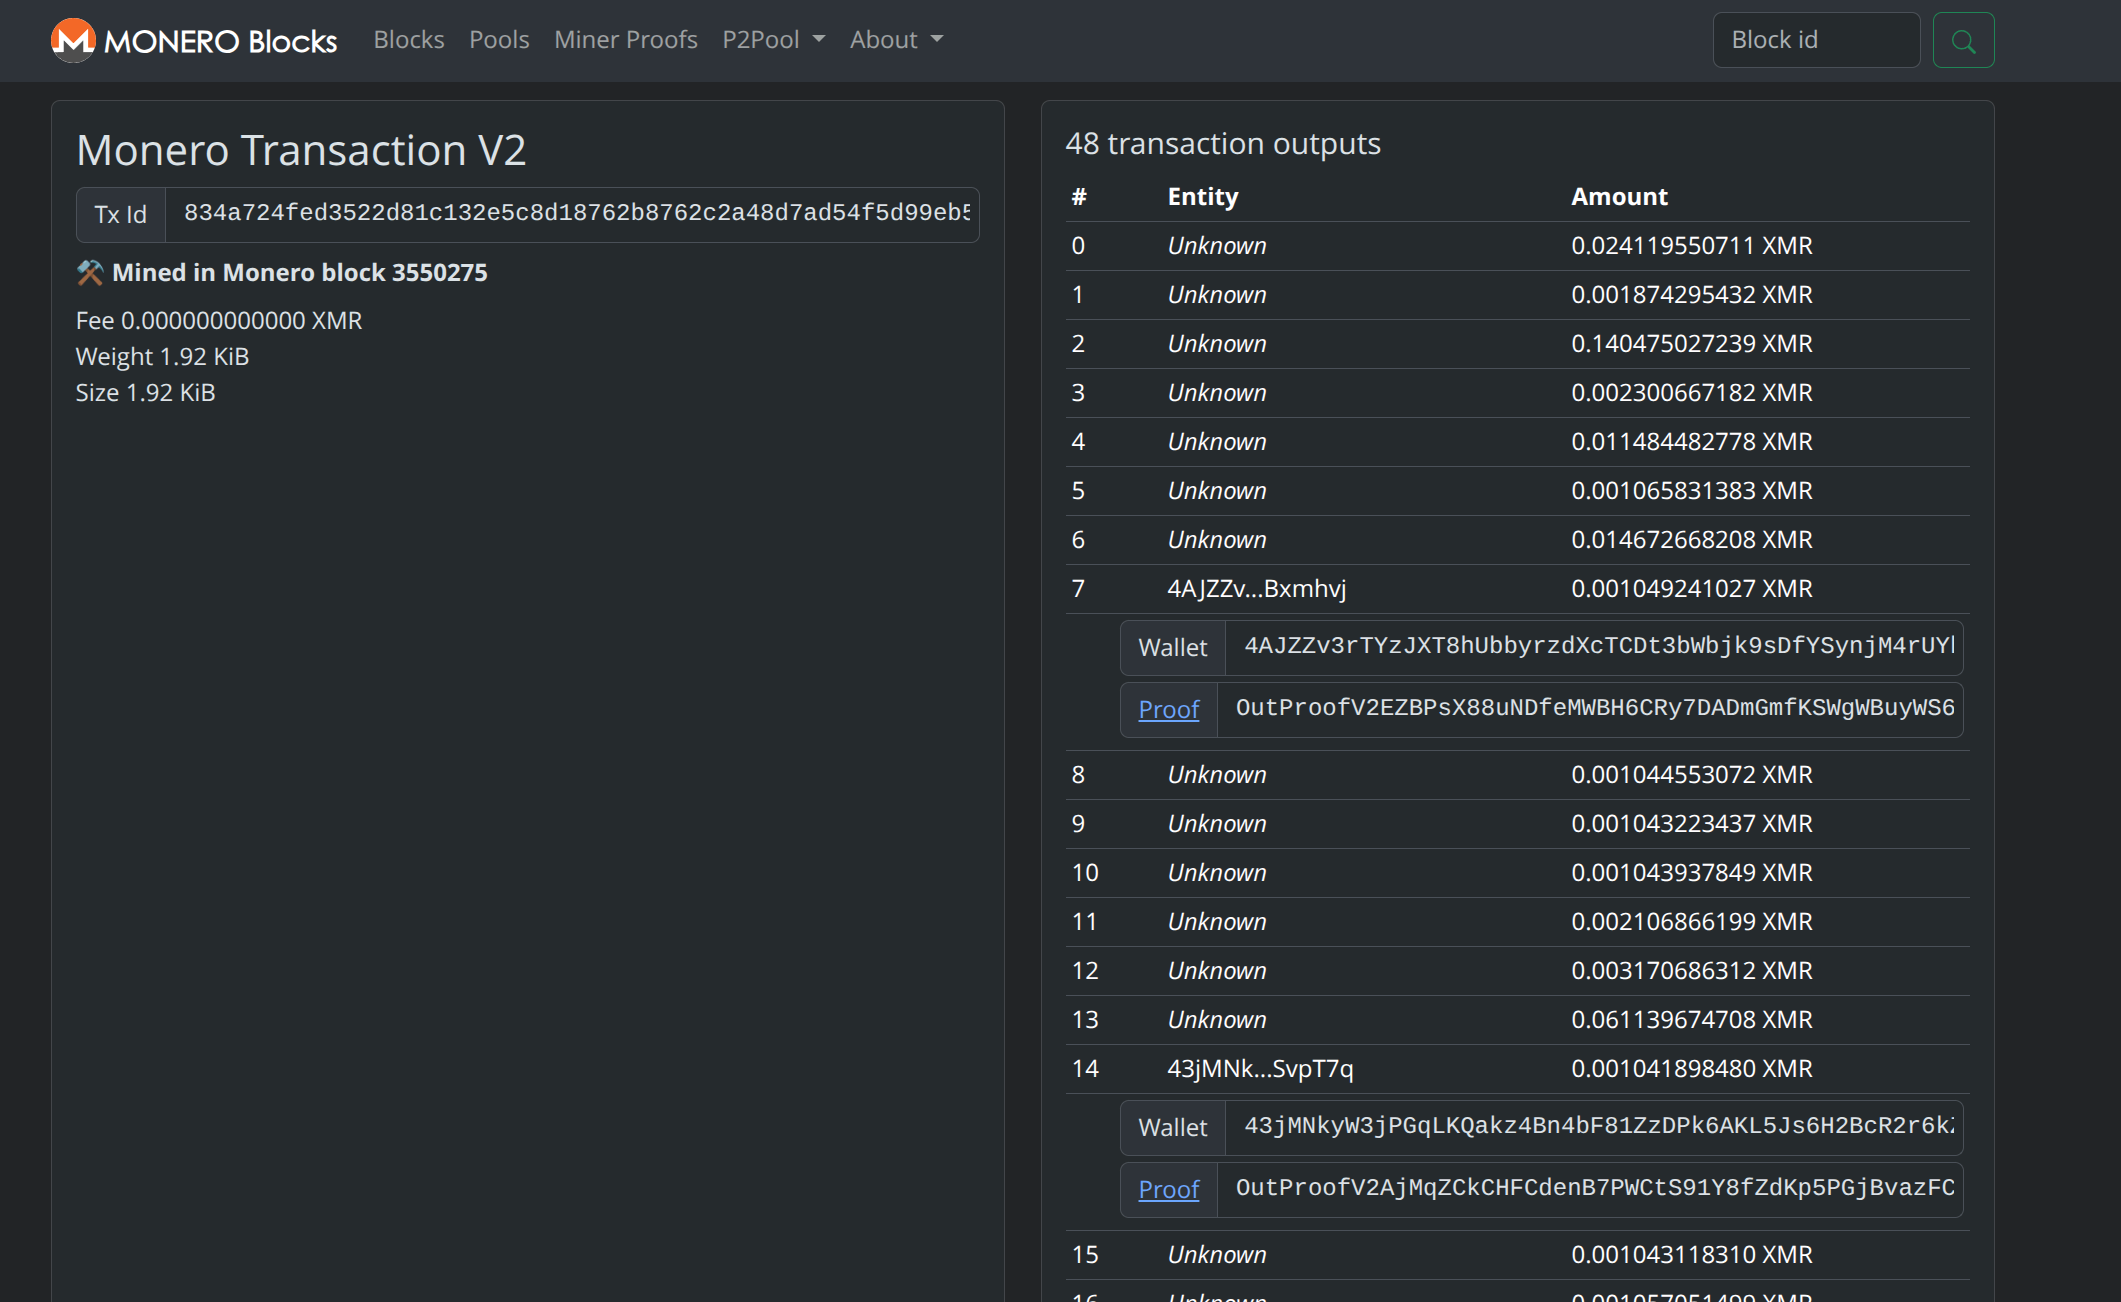The width and height of the screenshot is (2121, 1302).
Task: Open the Blocks nav item
Action: click(408, 40)
